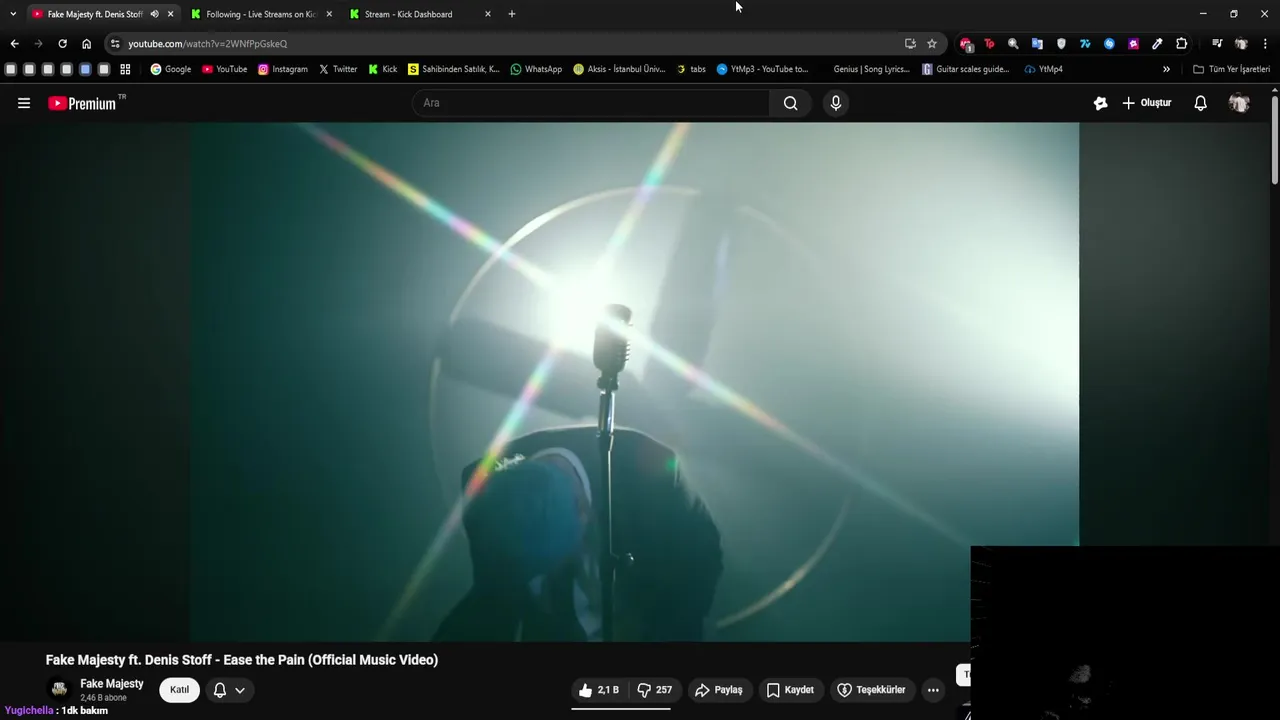This screenshot has width=1280, height=720.
Task: Open WhatsApp bookmark
Action: [536, 69]
